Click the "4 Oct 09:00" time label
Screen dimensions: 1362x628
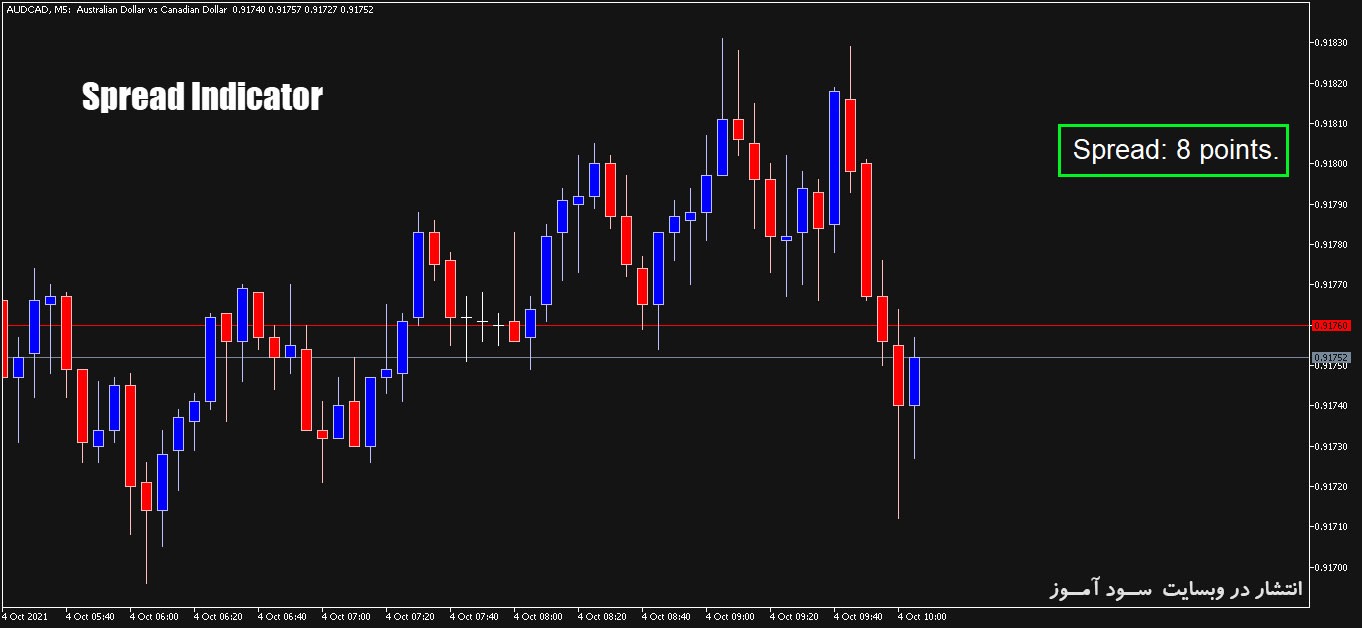coord(732,617)
